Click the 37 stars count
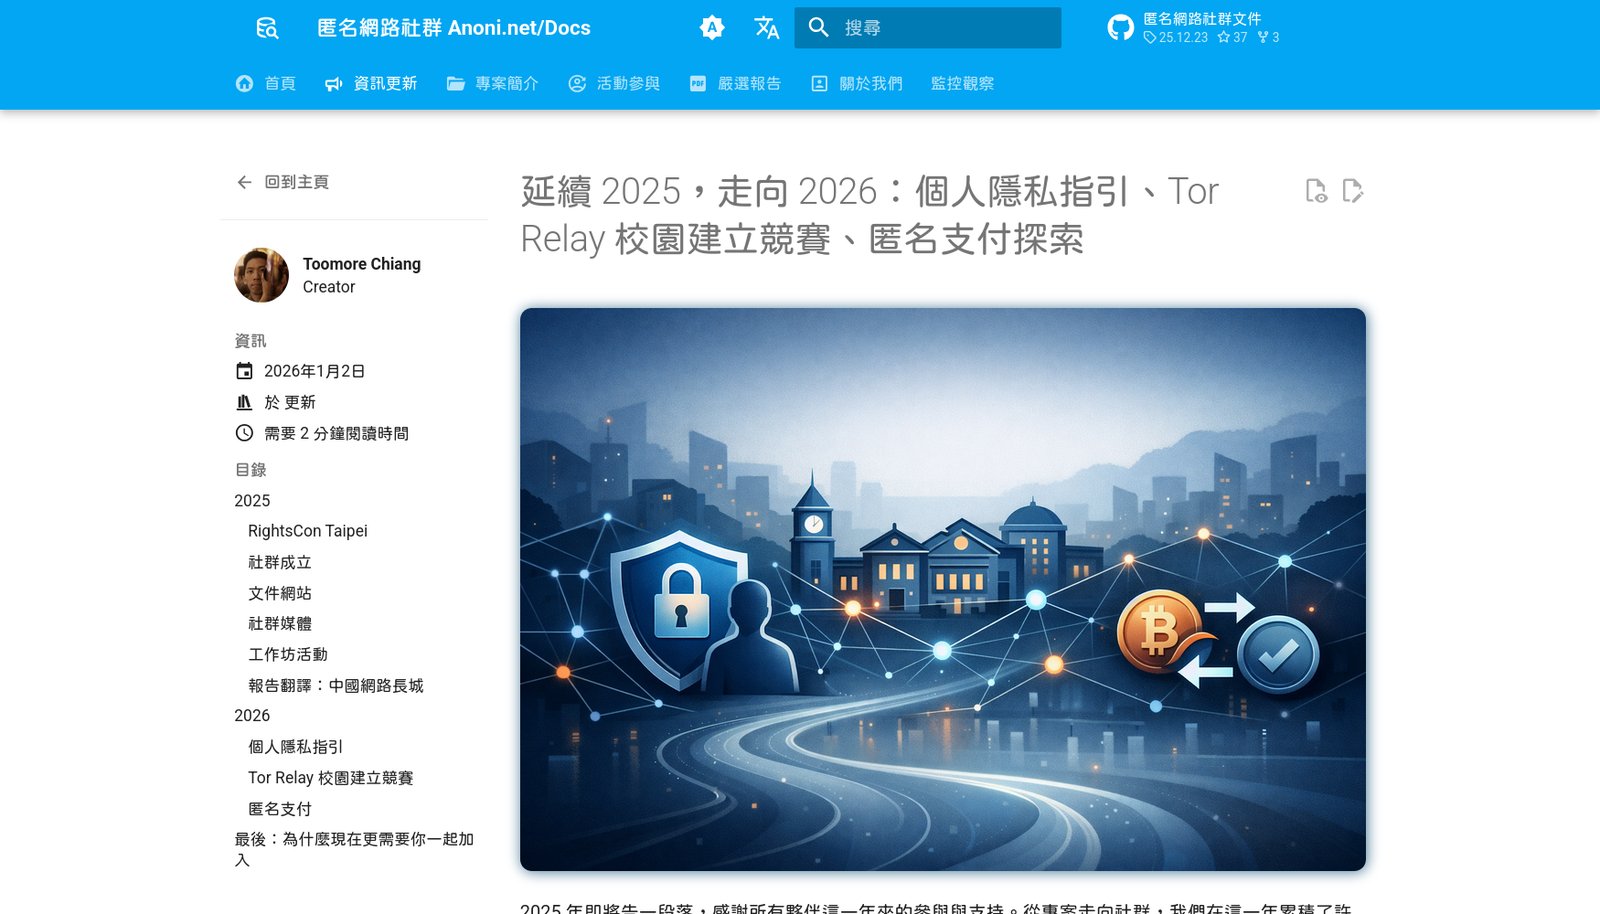 pyautogui.click(x=1232, y=37)
